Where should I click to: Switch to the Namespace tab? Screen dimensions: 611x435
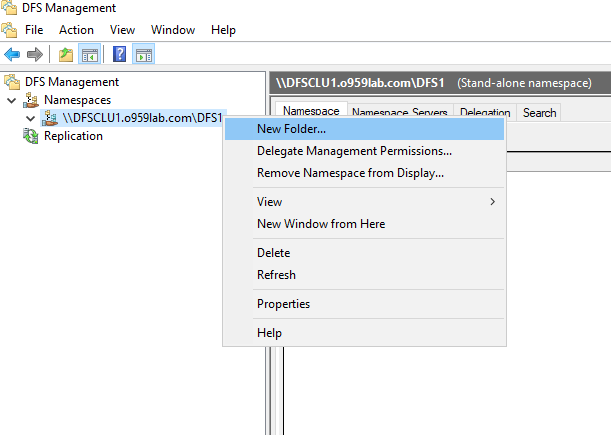click(x=311, y=110)
